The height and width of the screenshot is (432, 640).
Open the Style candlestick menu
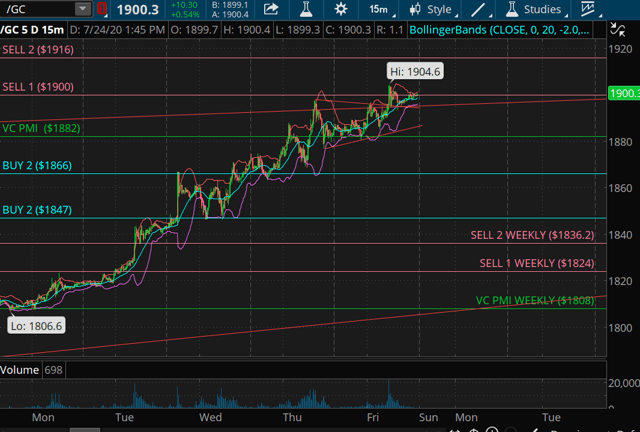[433, 9]
